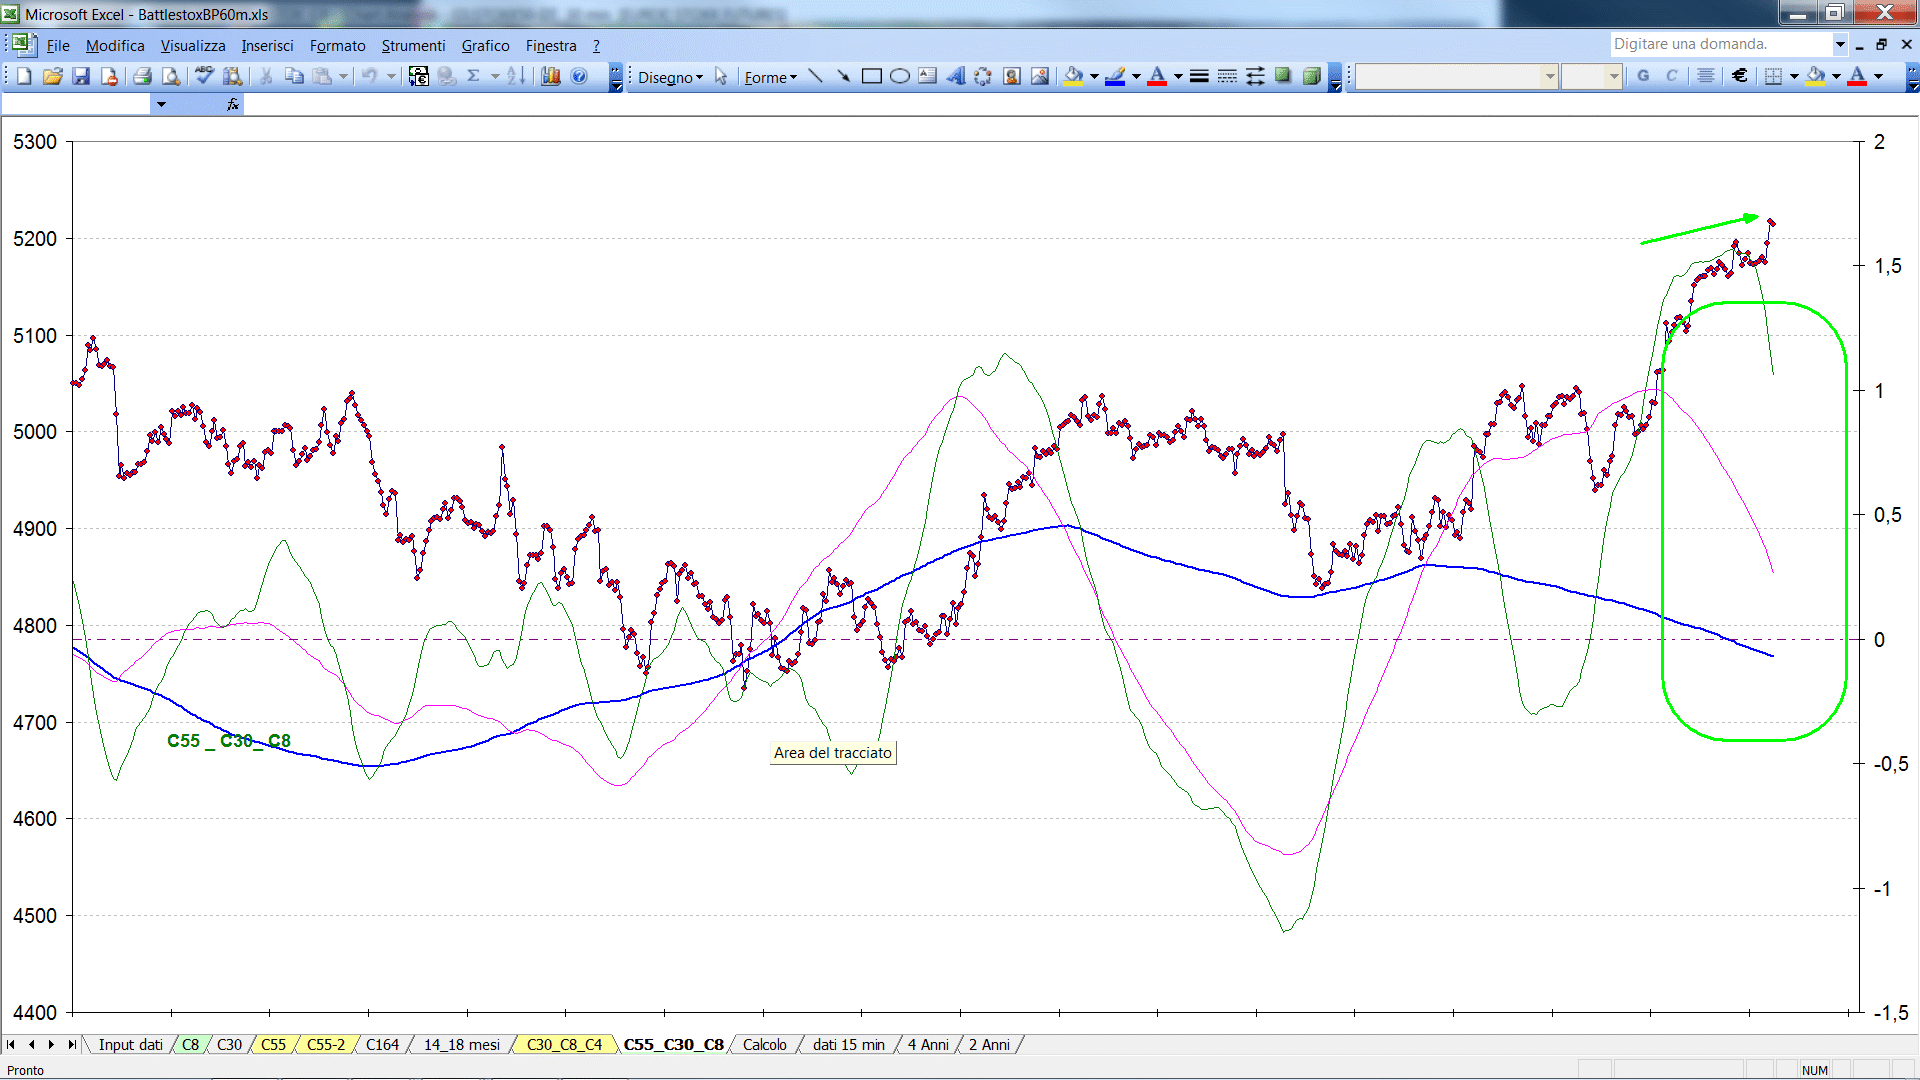Insert a diagram or organization chart

pyautogui.click(x=983, y=76)
